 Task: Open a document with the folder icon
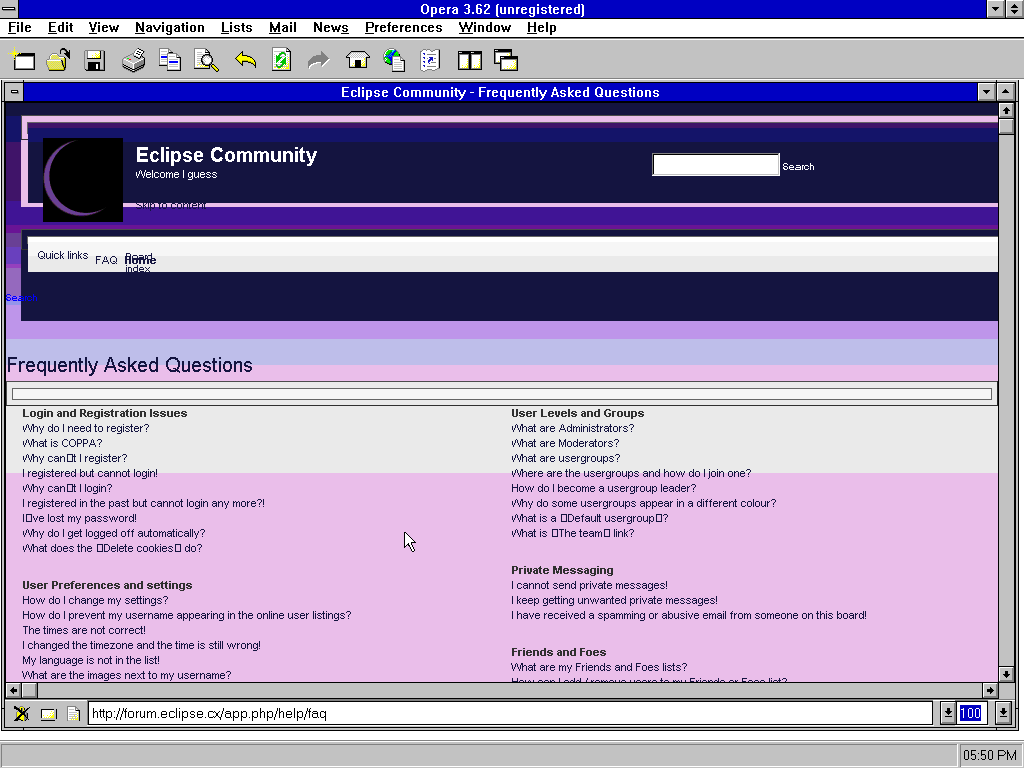tap(58, 60)
